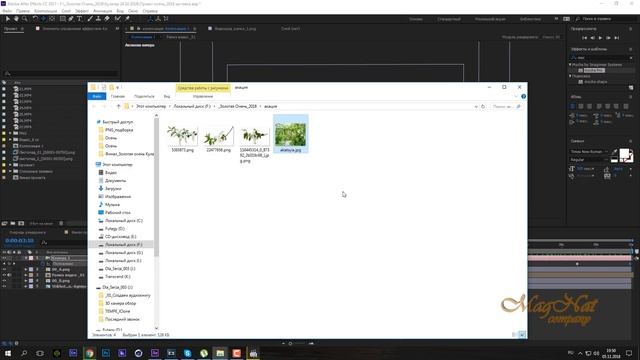
Task: Open the Композиция menu in After Effects
Action: 45,11
